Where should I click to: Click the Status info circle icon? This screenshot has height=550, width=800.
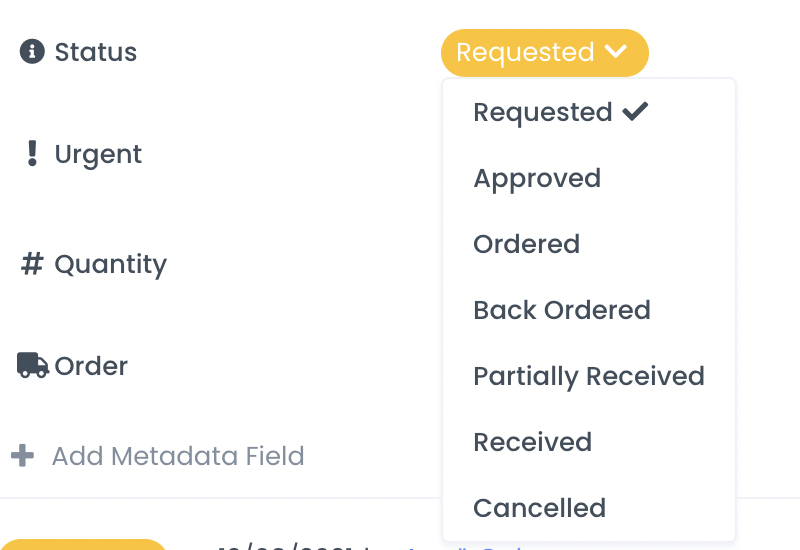coord(32,52)
